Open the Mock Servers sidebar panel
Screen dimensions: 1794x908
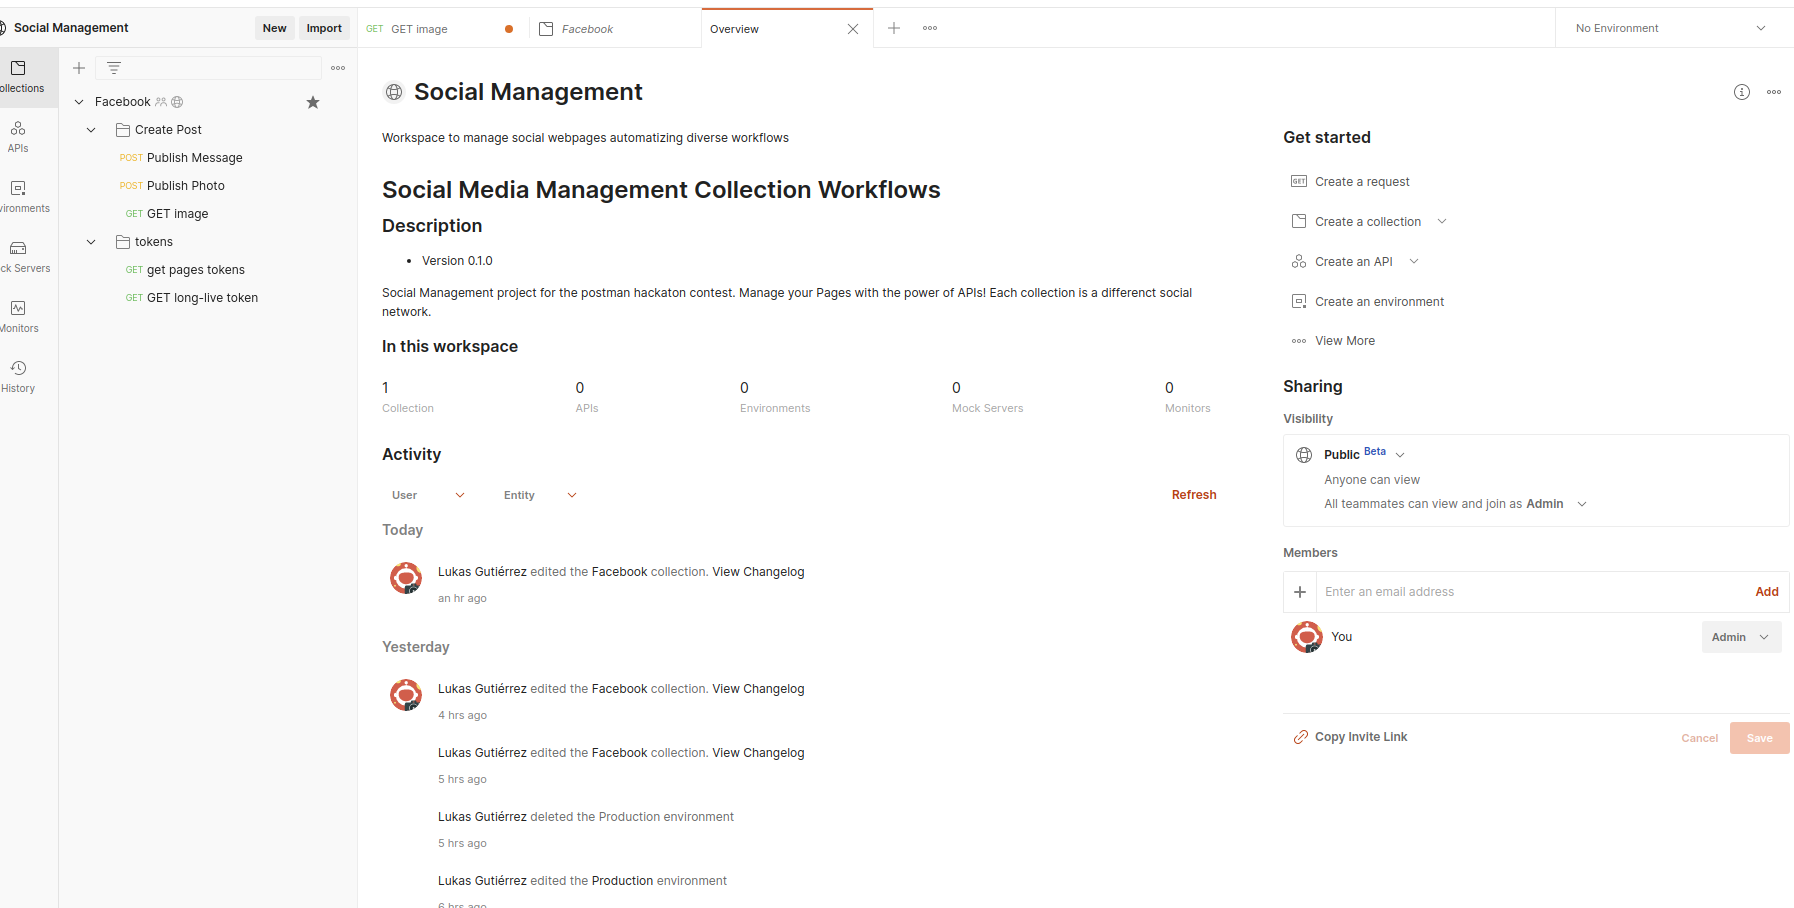pos(20,257)
